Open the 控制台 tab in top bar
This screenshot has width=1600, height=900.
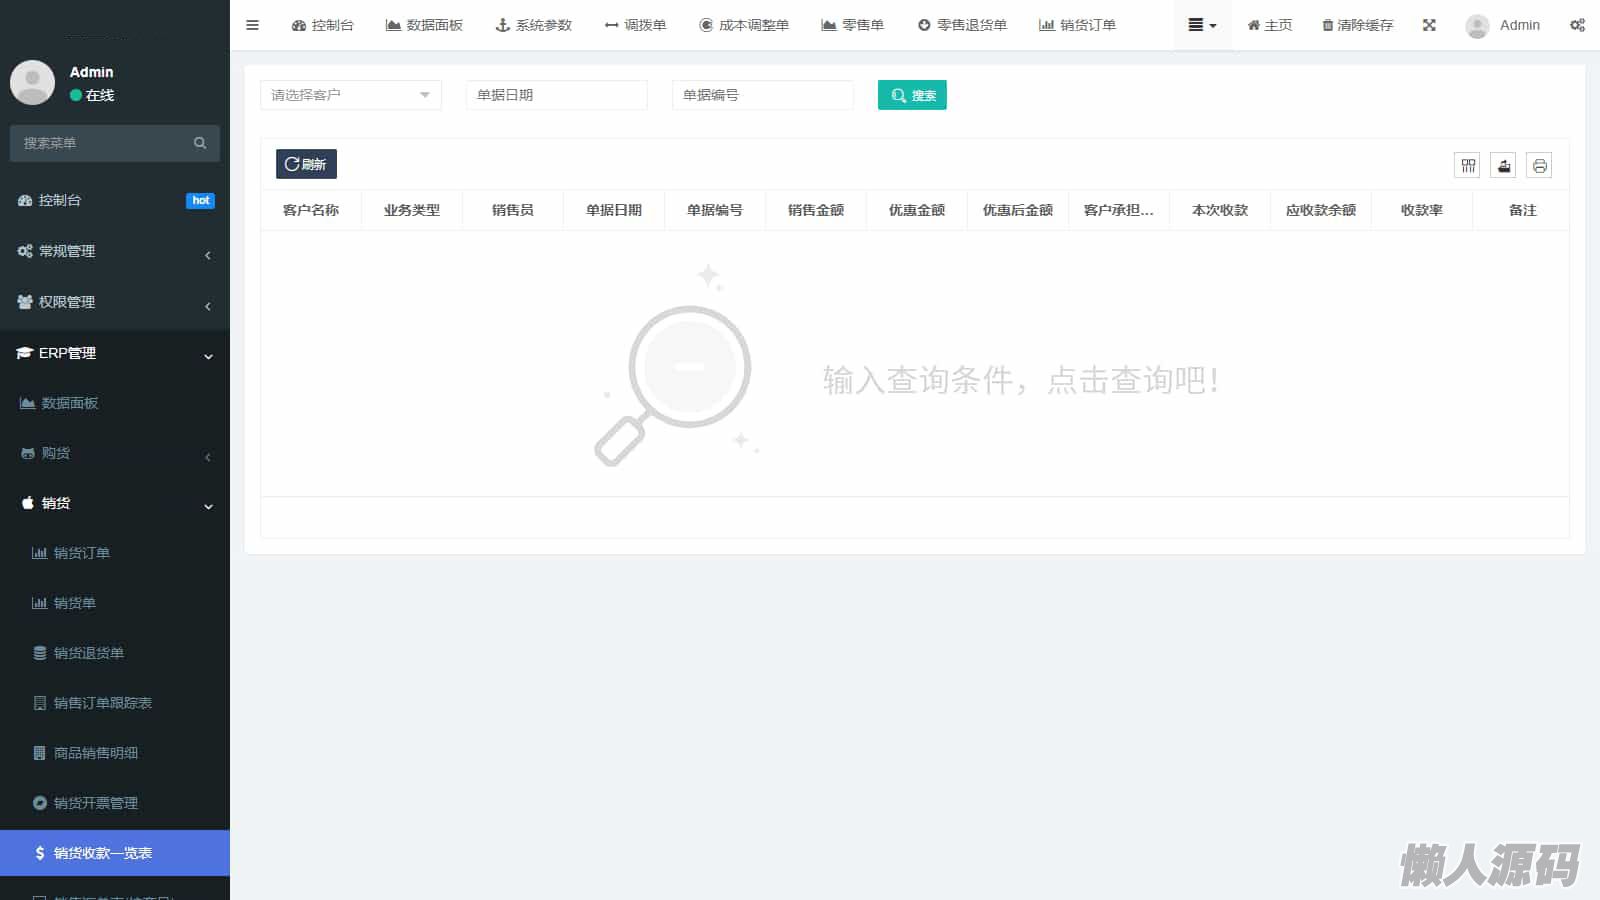click(x=322, y=25)
